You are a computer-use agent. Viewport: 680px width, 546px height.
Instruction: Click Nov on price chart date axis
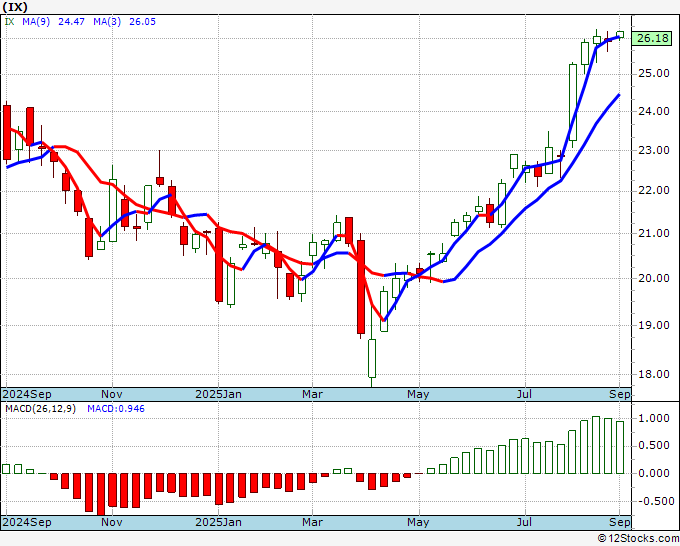coord(111,394)
